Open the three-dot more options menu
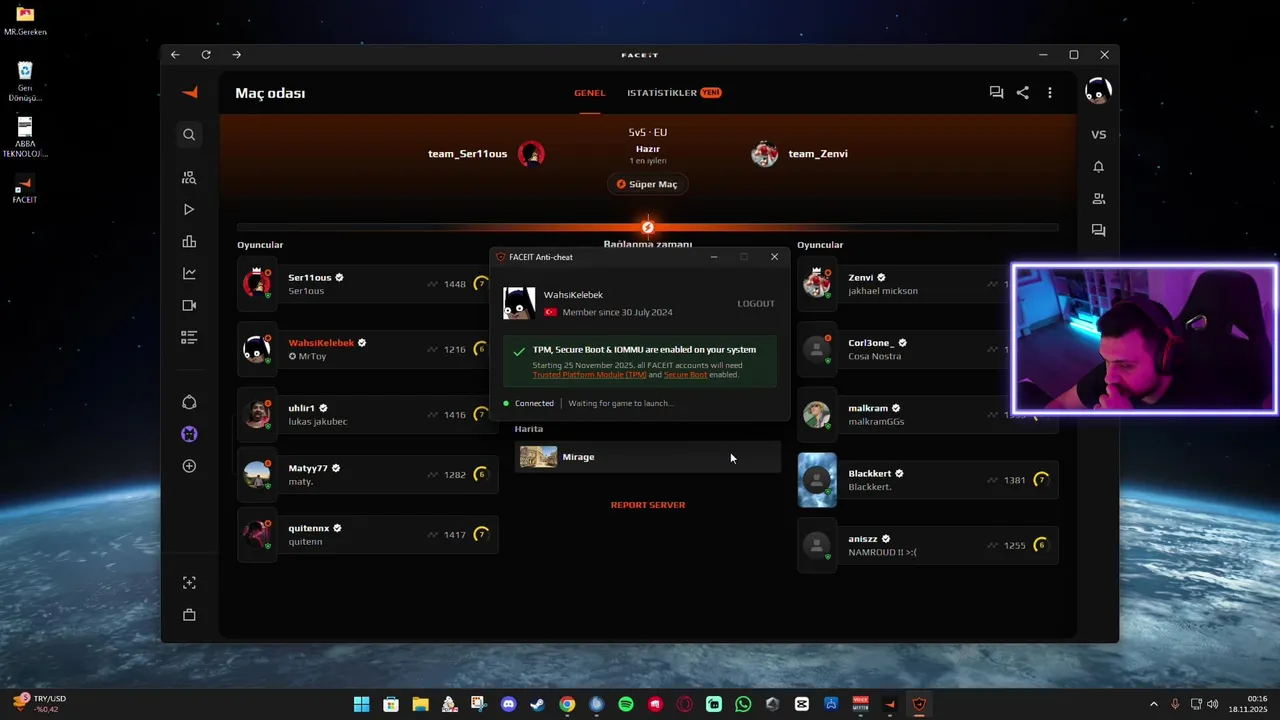Image resolution: width=1280 pixels, height=720 pixels. coord(1049,92)
